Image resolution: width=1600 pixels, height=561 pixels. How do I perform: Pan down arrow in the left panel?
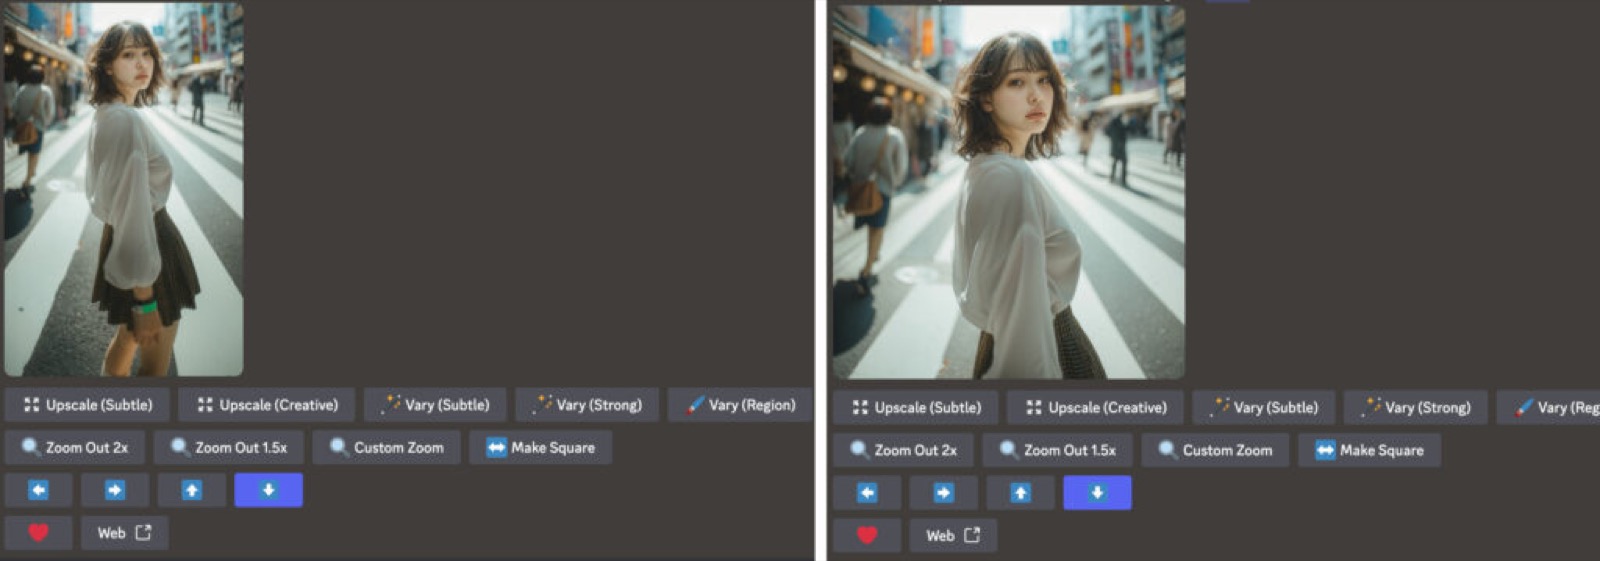point(269,490)
